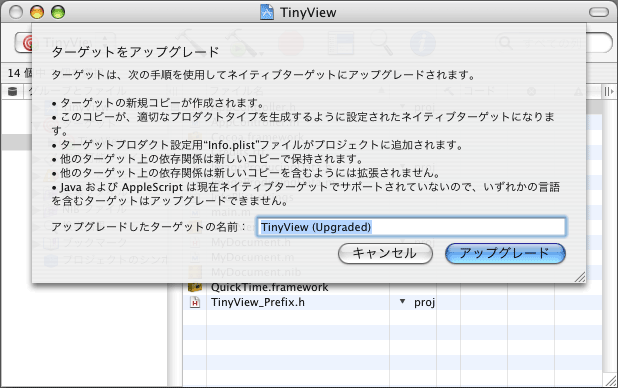Toggle the toolbar with the pill button
This screenshot has height=388, width=618.
[x=599, y=12]
